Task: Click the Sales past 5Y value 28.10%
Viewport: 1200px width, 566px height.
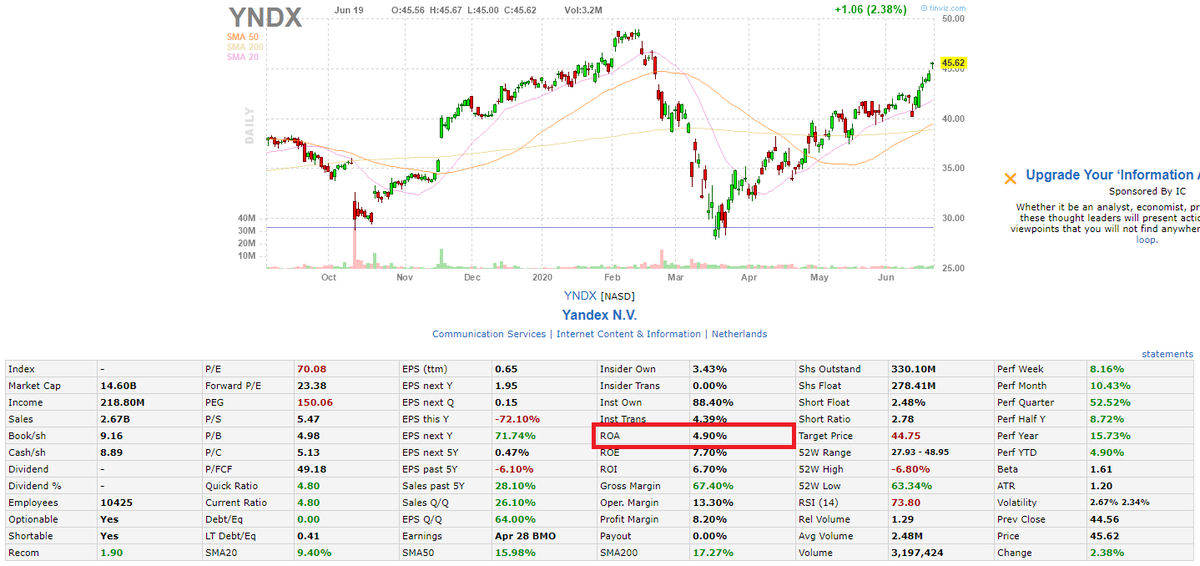Action: 515,486
